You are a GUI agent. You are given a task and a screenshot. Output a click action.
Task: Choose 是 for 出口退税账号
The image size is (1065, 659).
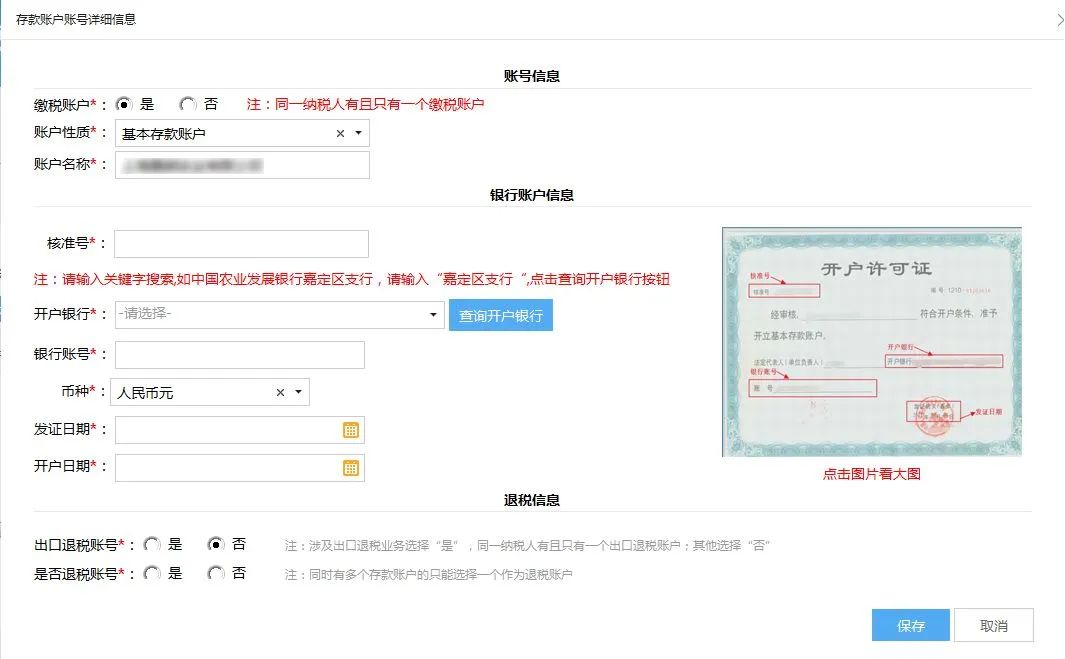coord(152,545)
